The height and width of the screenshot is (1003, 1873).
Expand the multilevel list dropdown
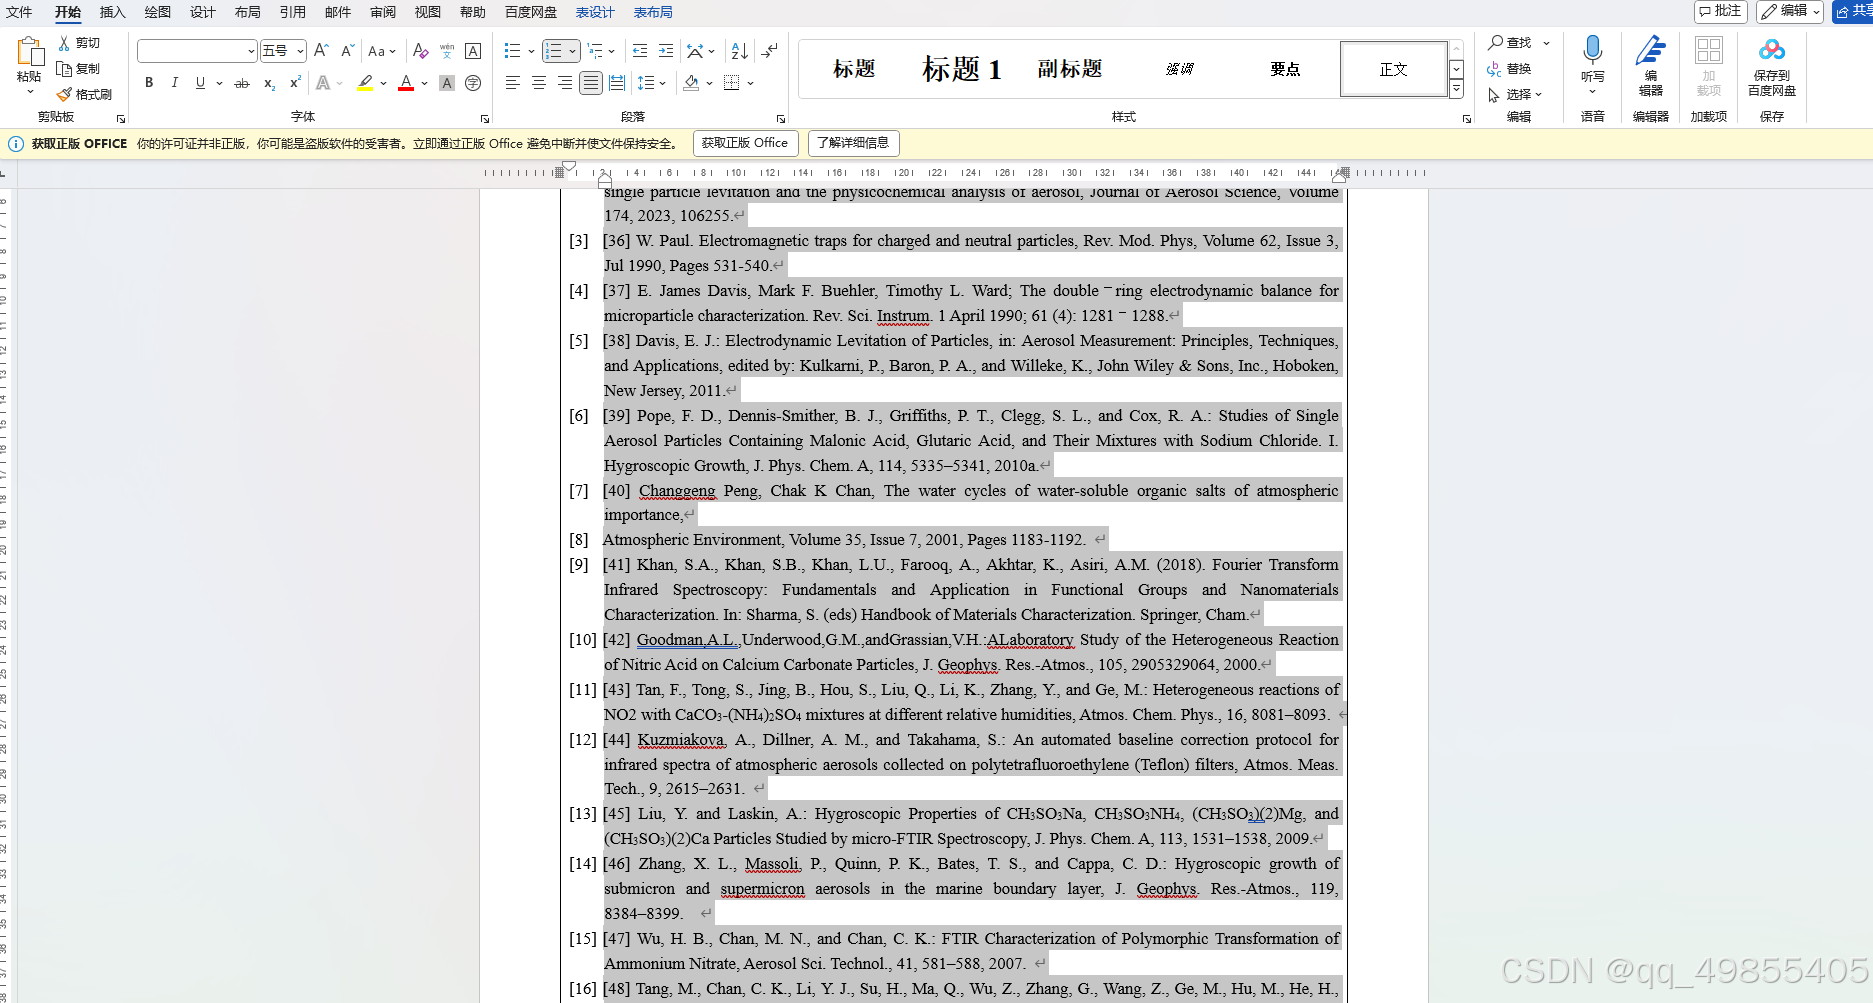click(611, 51)
